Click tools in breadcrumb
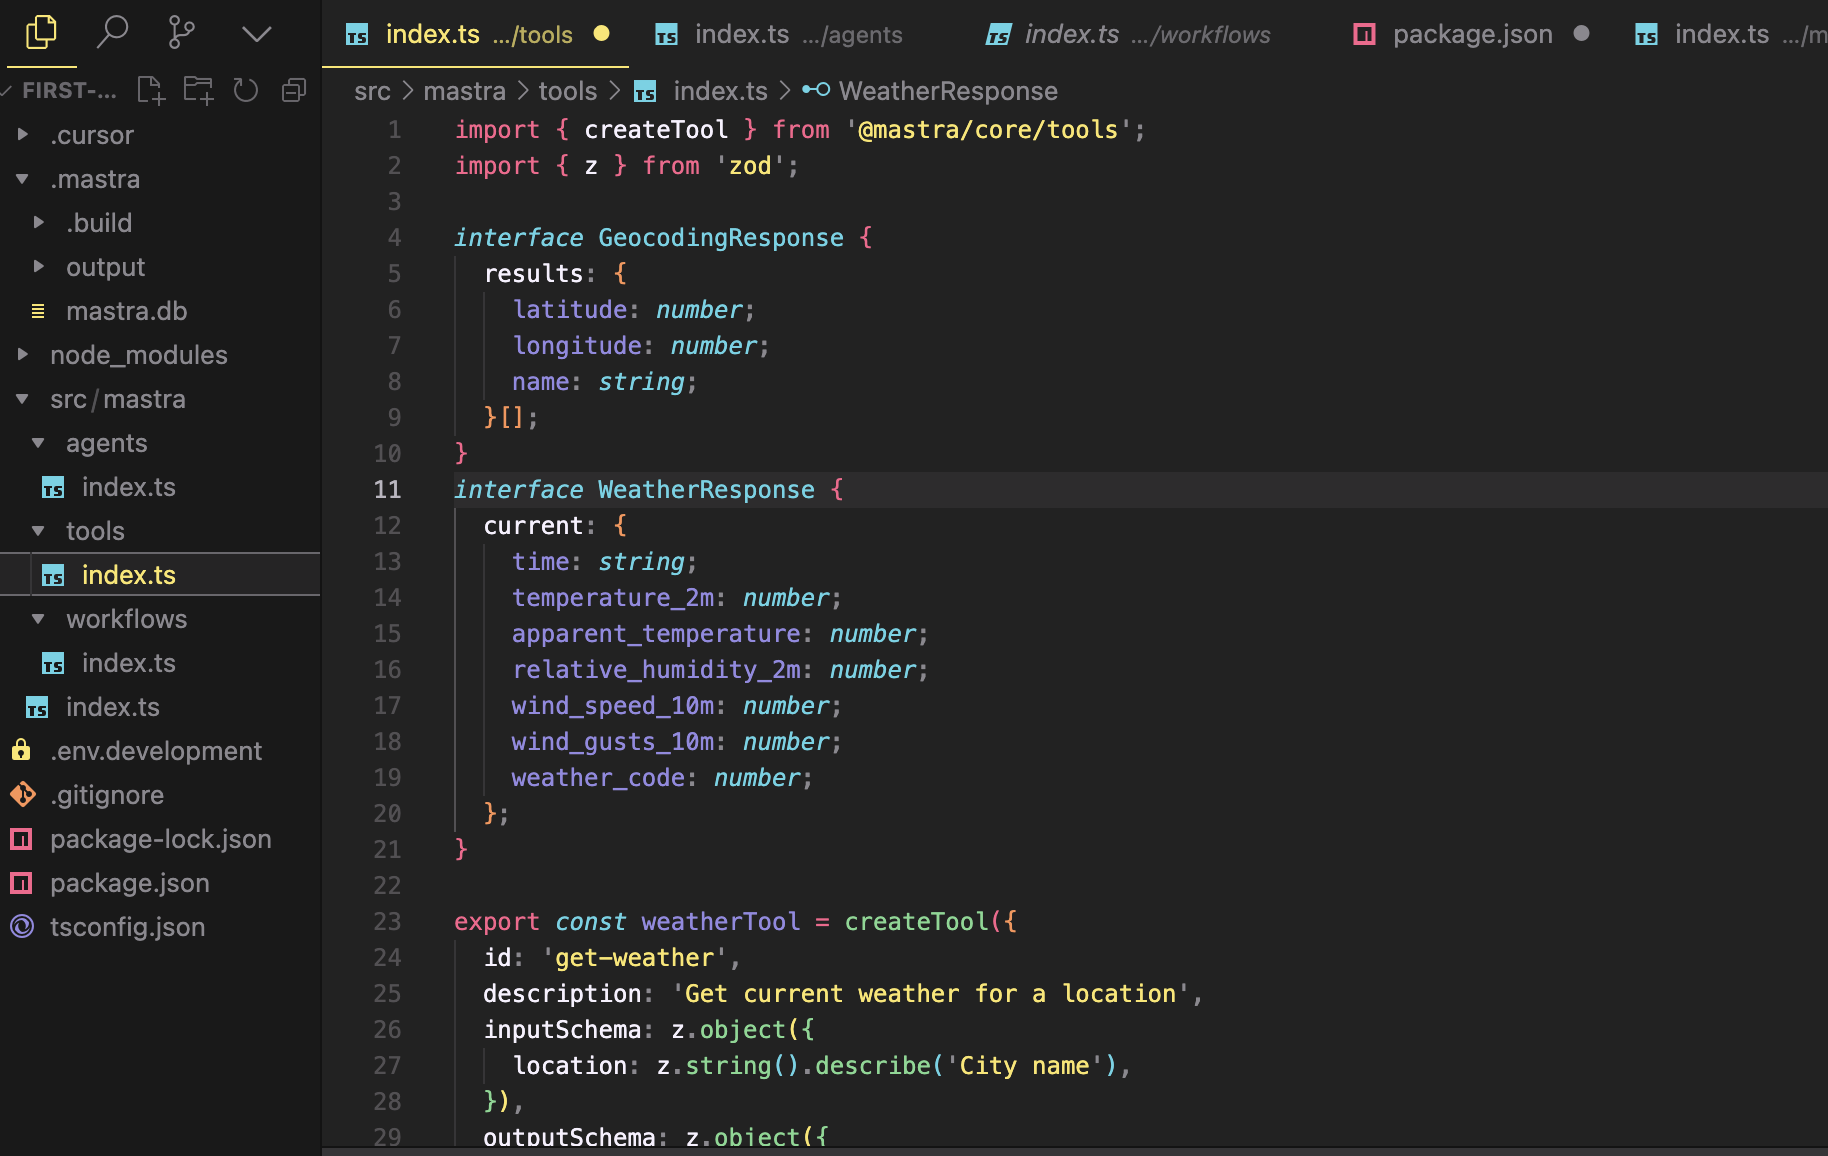Screen dimensions: 1828x1156 [x=567, y=91]
